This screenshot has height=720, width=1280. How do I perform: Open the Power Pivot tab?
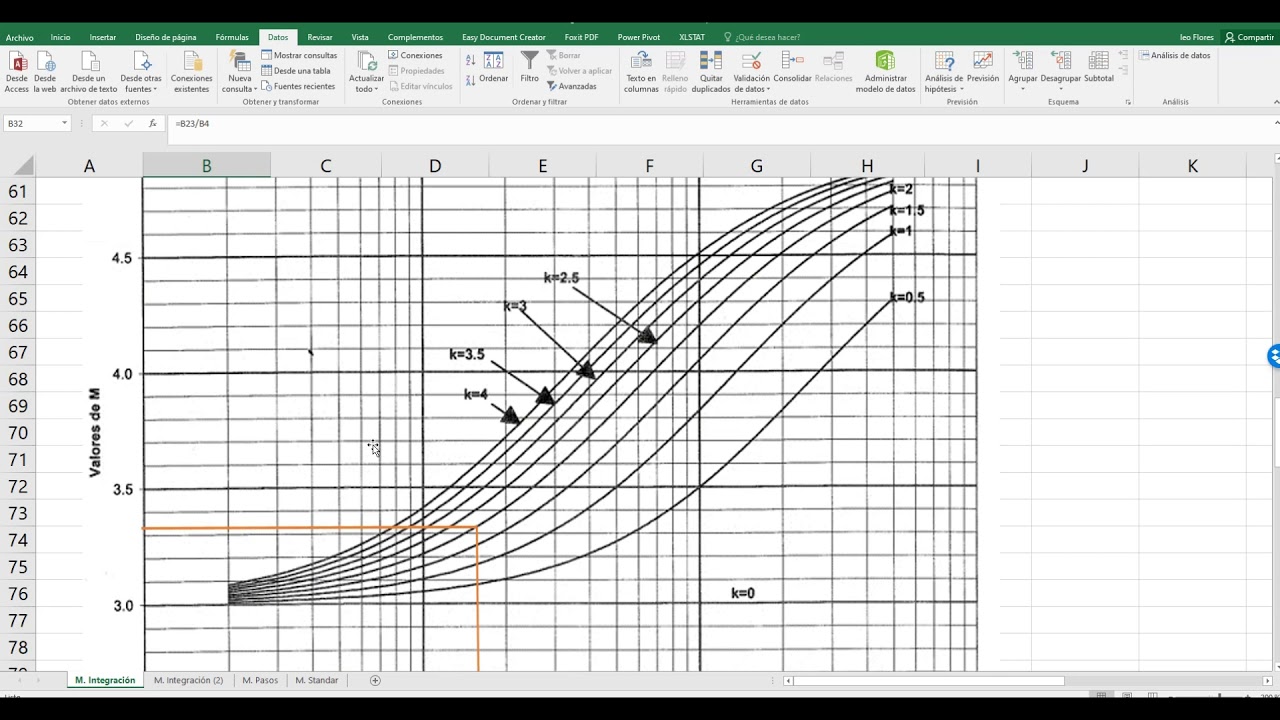[639, 37]
